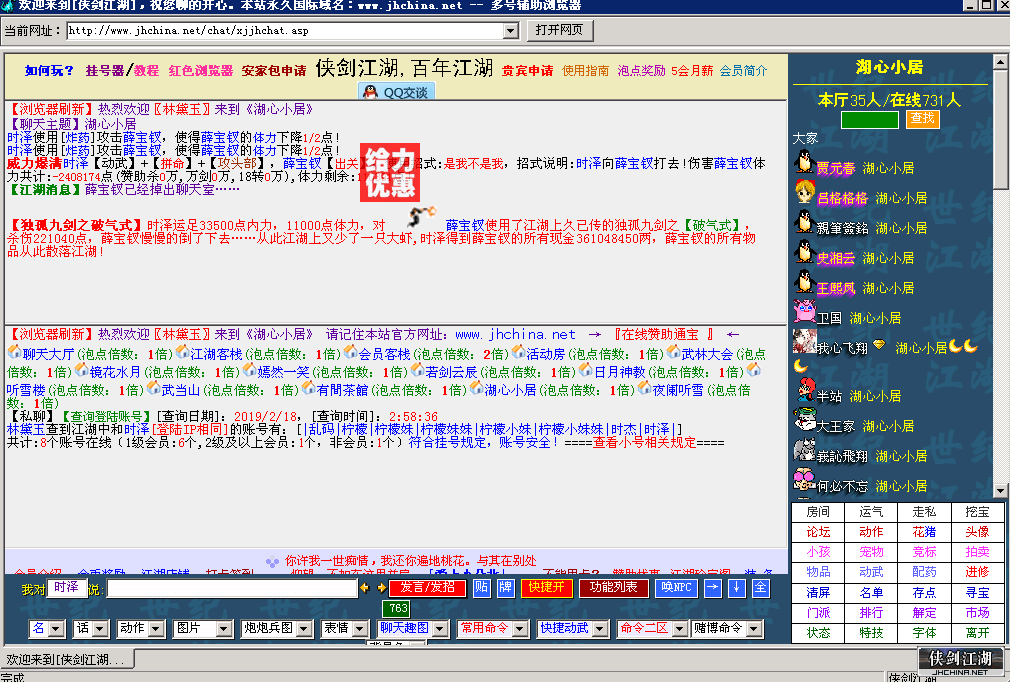The height and width of the screenshot is (682, 1010).
Task: Click the avatar icon next to 半站
Action: 805,390
